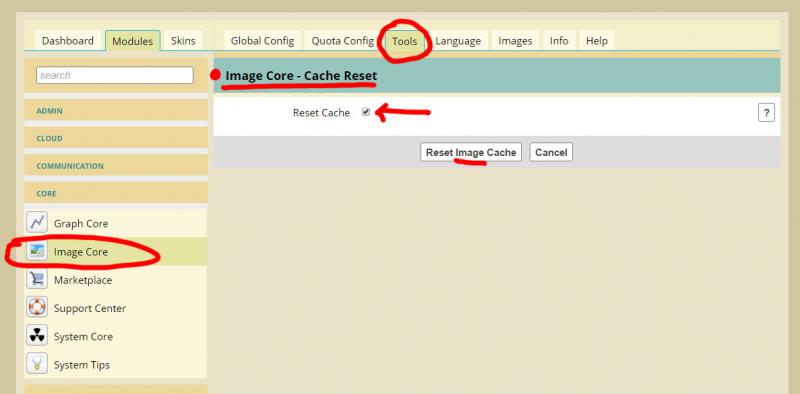Viewport: 800px width, 394px height.
Task: Expand the CLOUD module category
Action: [116, 138]
